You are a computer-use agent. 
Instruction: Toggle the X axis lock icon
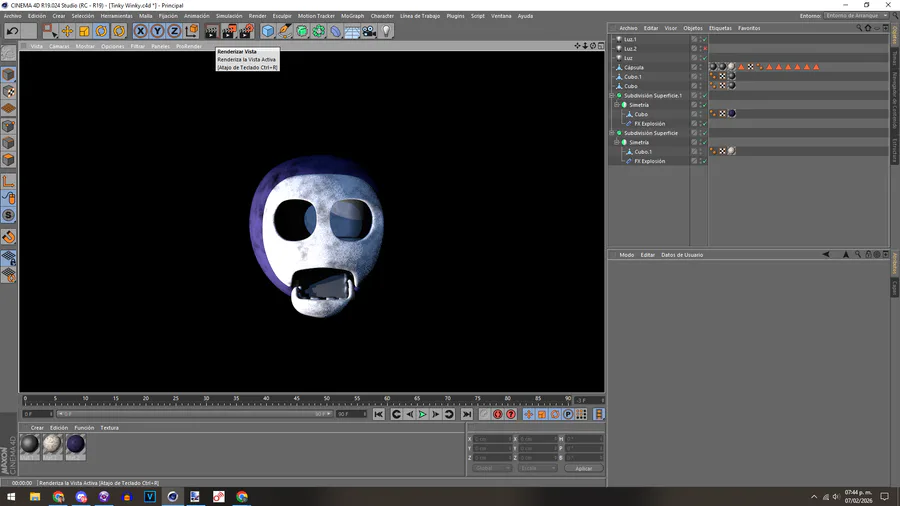point(140,31)
